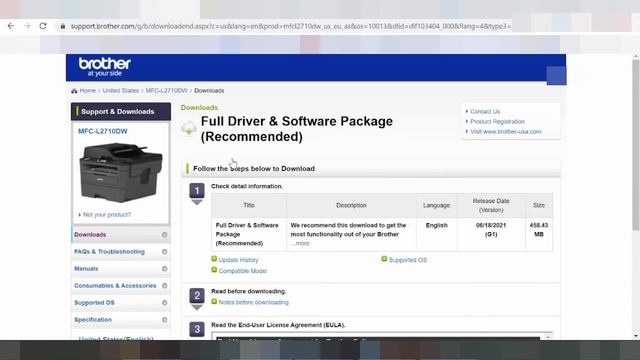Click Support & Downloads sidebar header

click(121, 111)
